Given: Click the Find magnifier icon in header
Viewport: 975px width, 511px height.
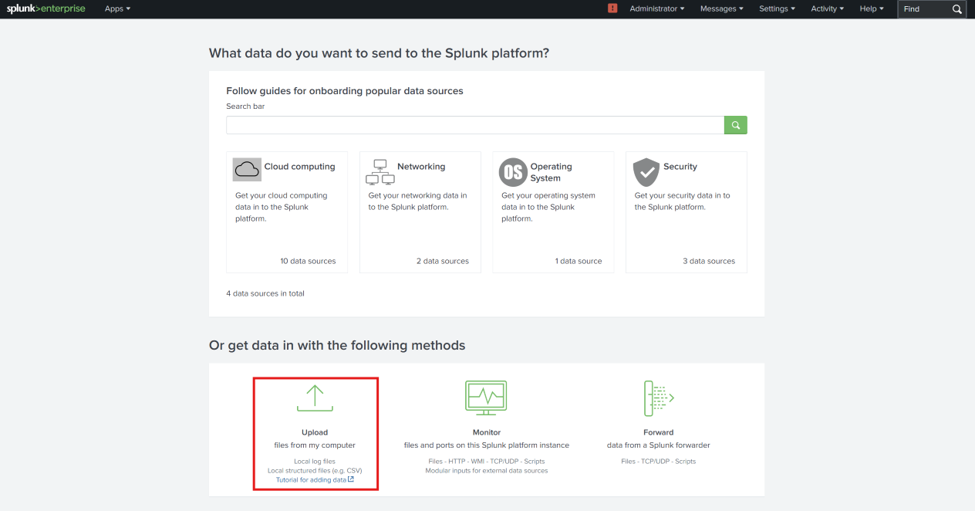Looking at the screenshot, I should [x=957, y=9].
